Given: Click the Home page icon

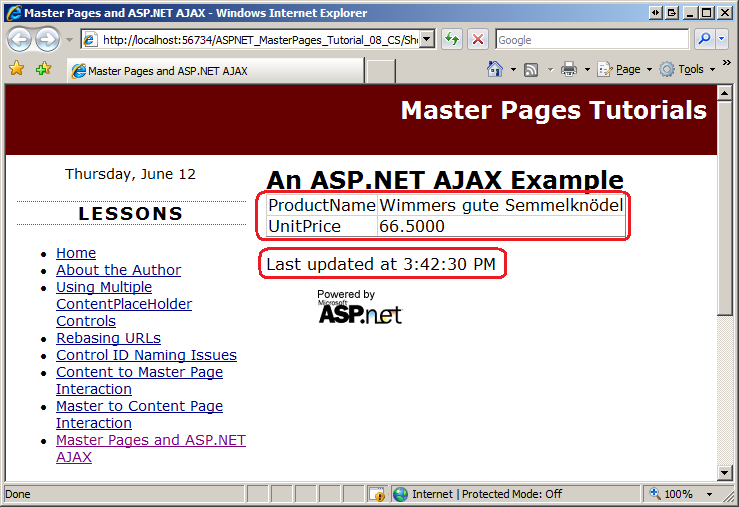Looking at the screenshot, I should [x=495, y=70].
